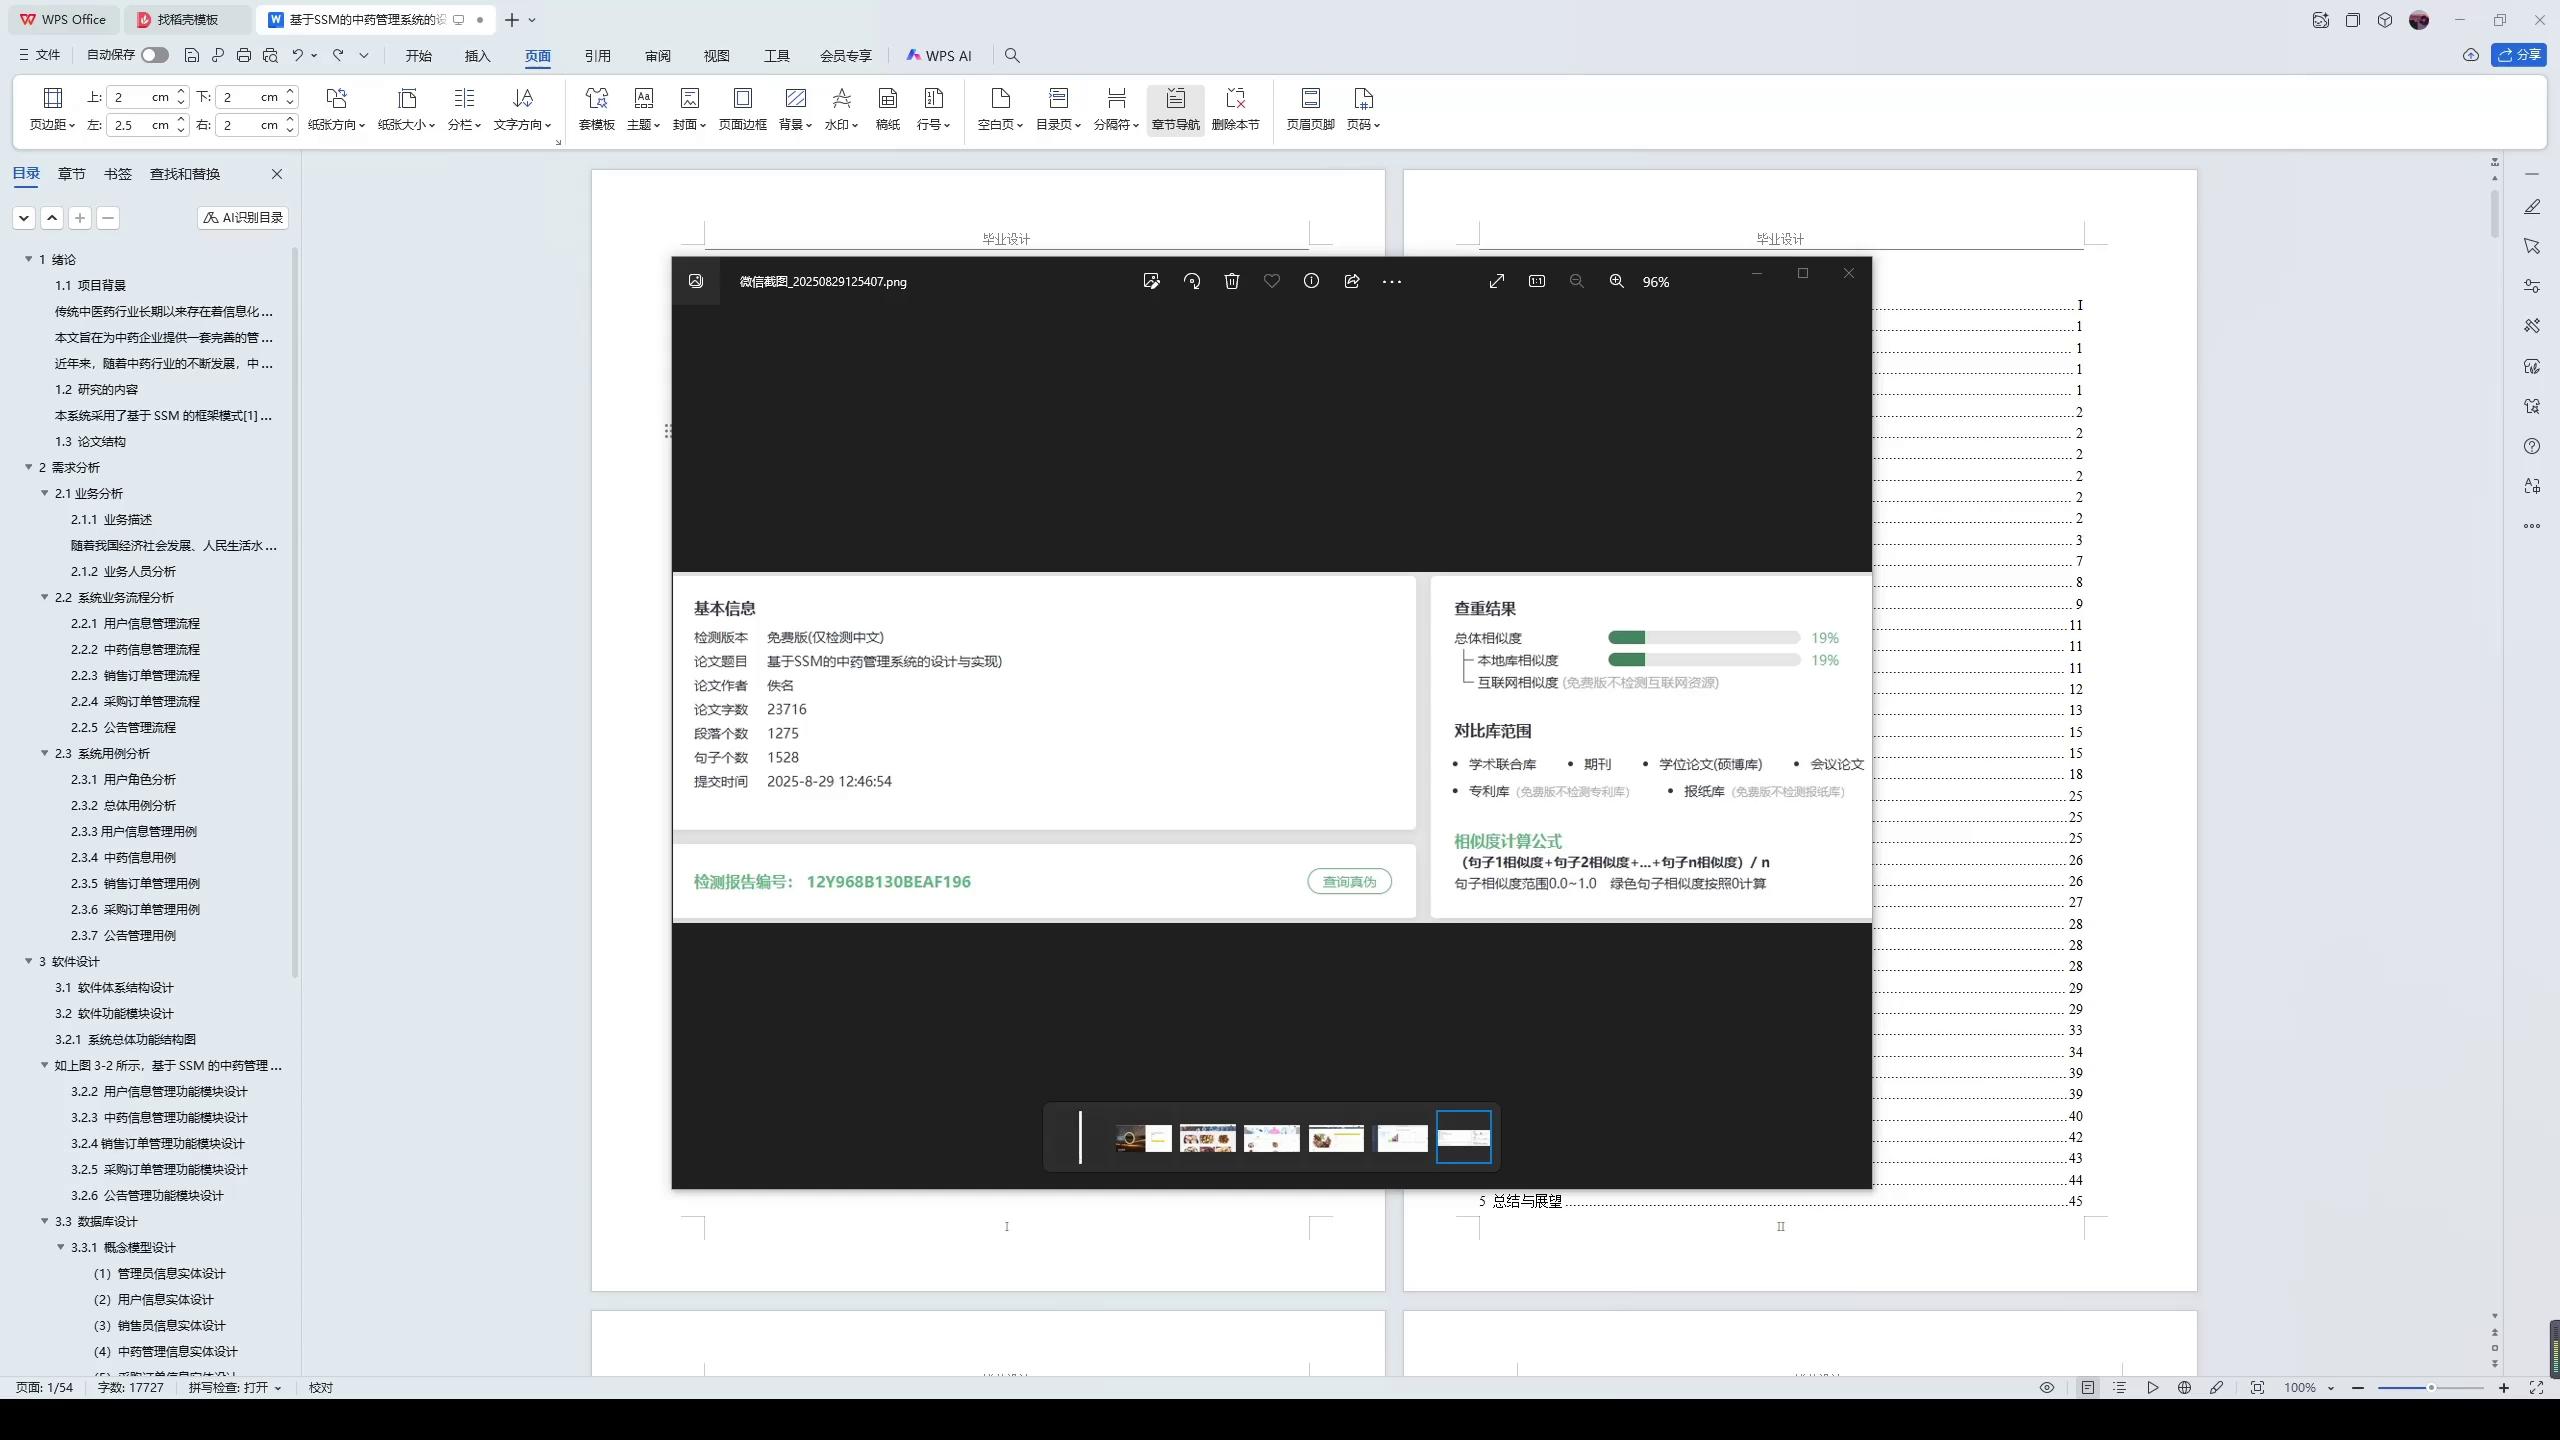
Task: Collapse 2.3 系统用例分析 in the outline
Action: 44,753
